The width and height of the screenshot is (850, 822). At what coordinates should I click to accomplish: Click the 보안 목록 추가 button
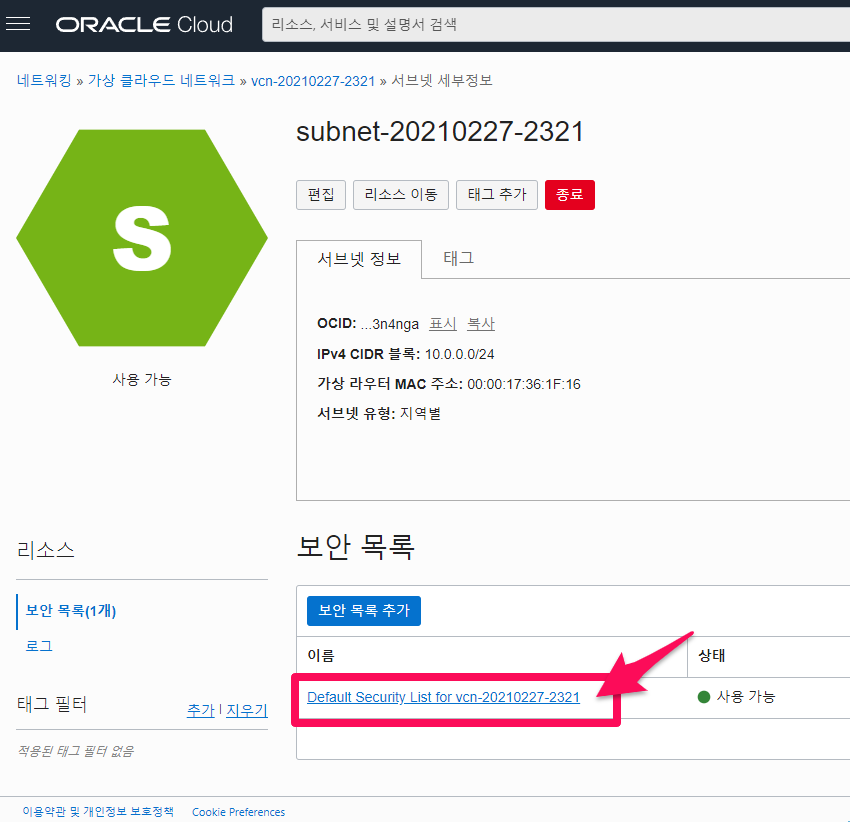click(364, 611)
